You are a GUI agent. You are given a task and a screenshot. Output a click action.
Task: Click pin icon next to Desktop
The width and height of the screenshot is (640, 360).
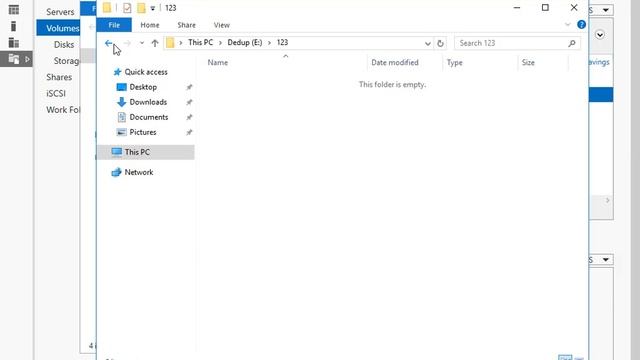(x=189, y=87)
